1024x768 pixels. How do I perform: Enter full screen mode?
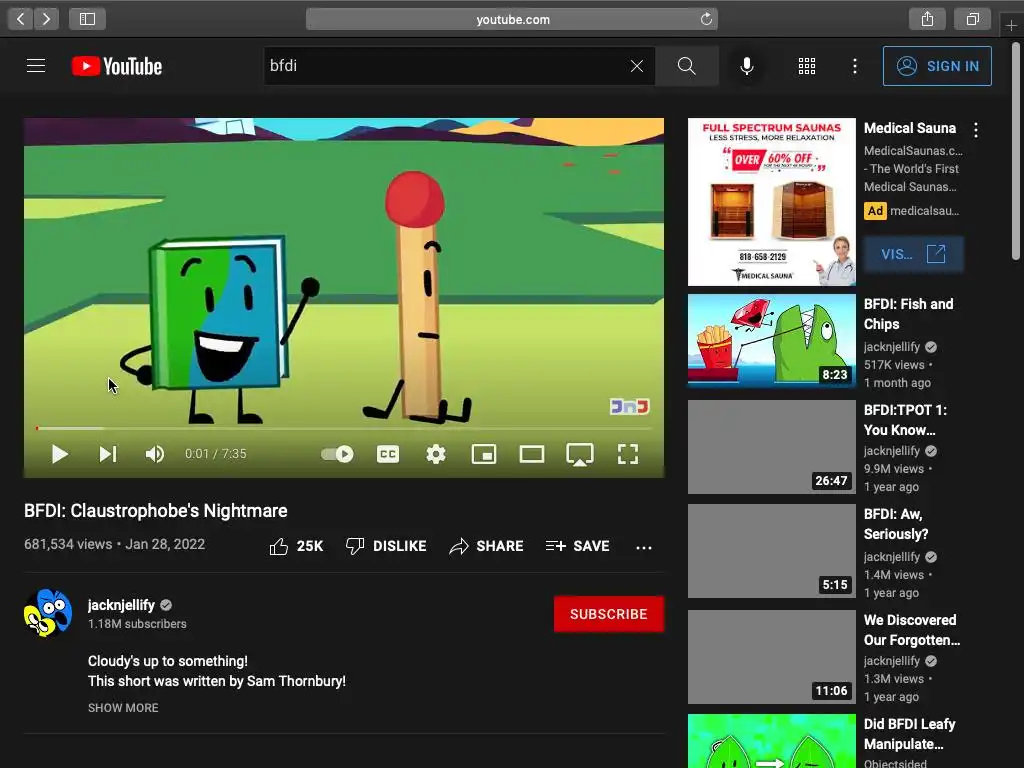tap(628, 454)
